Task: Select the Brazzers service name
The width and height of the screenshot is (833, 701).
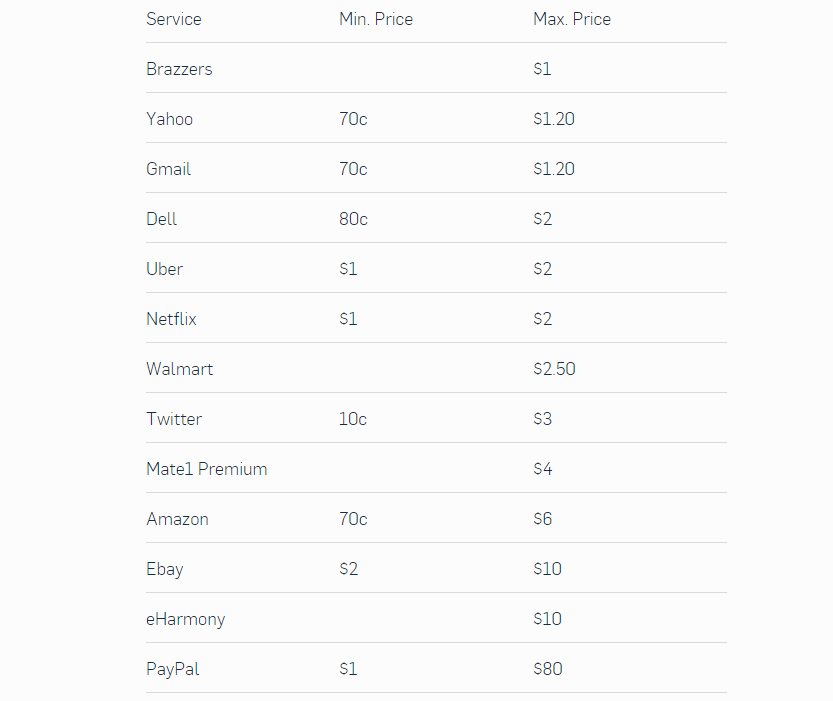Action: coord(179,69)
